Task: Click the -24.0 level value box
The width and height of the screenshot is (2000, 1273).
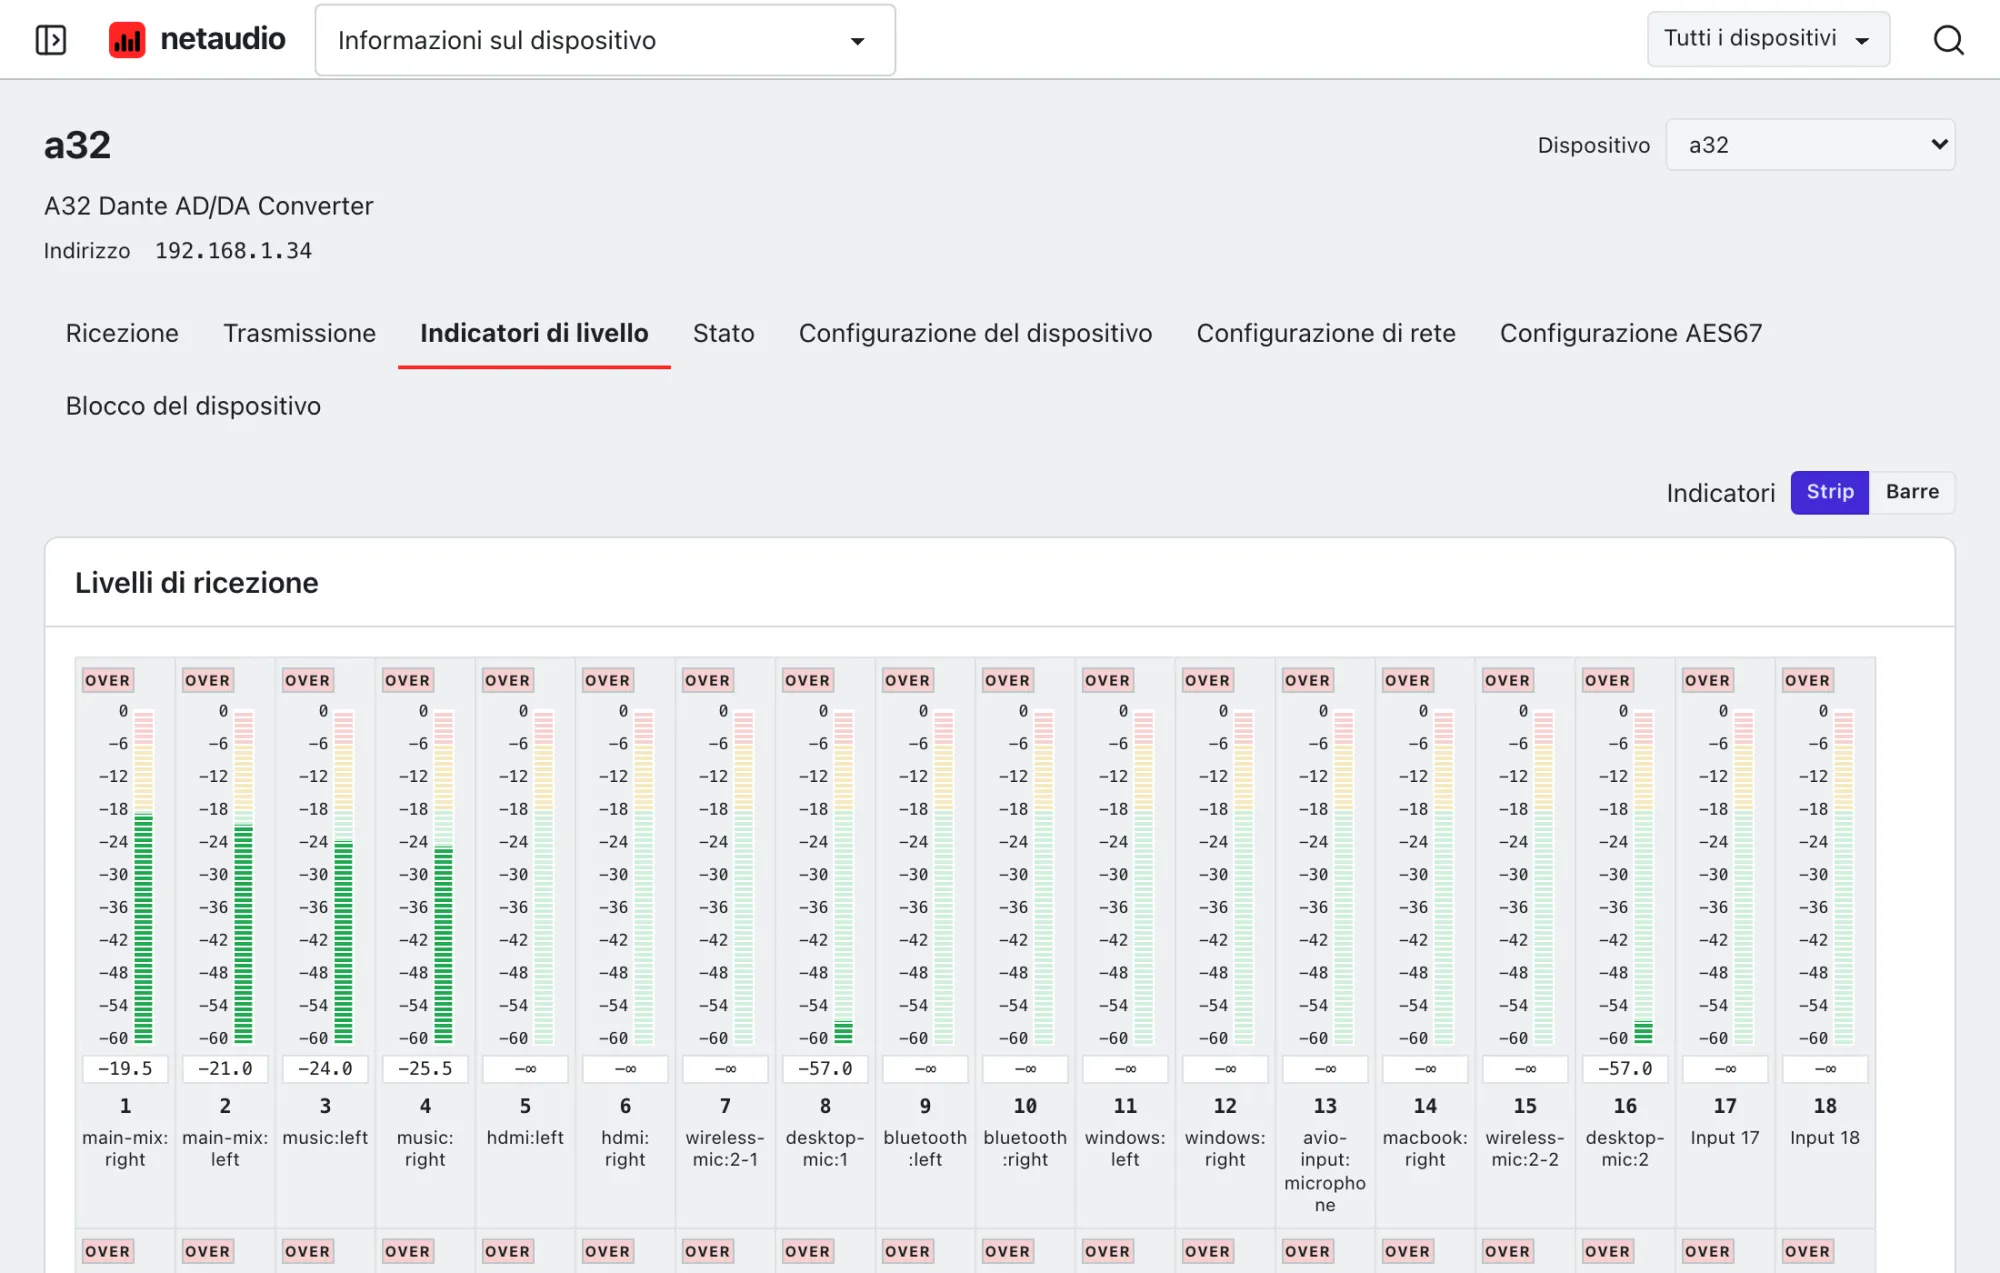Action: tap(325, 1069)
